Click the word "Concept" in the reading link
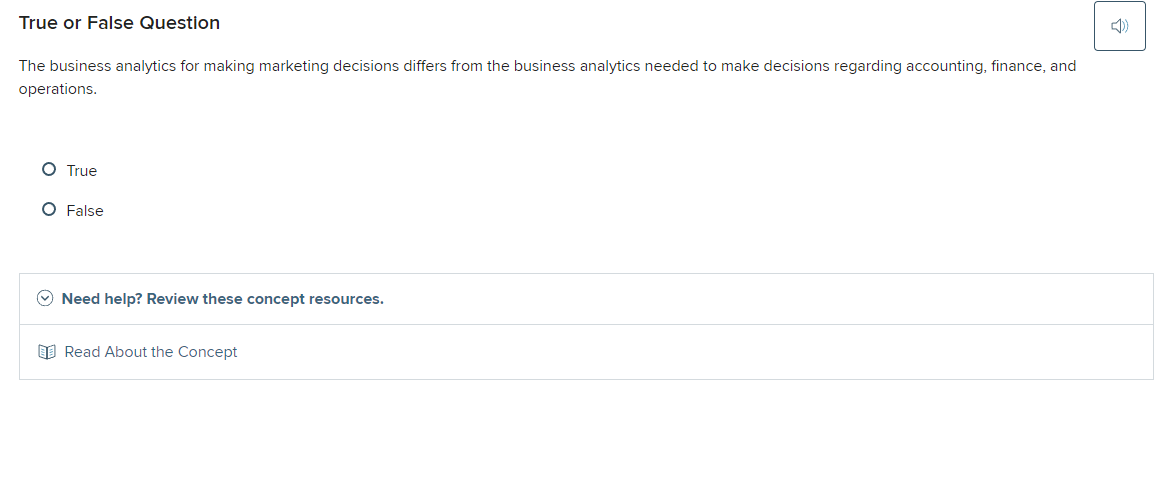 click(208, 352)
